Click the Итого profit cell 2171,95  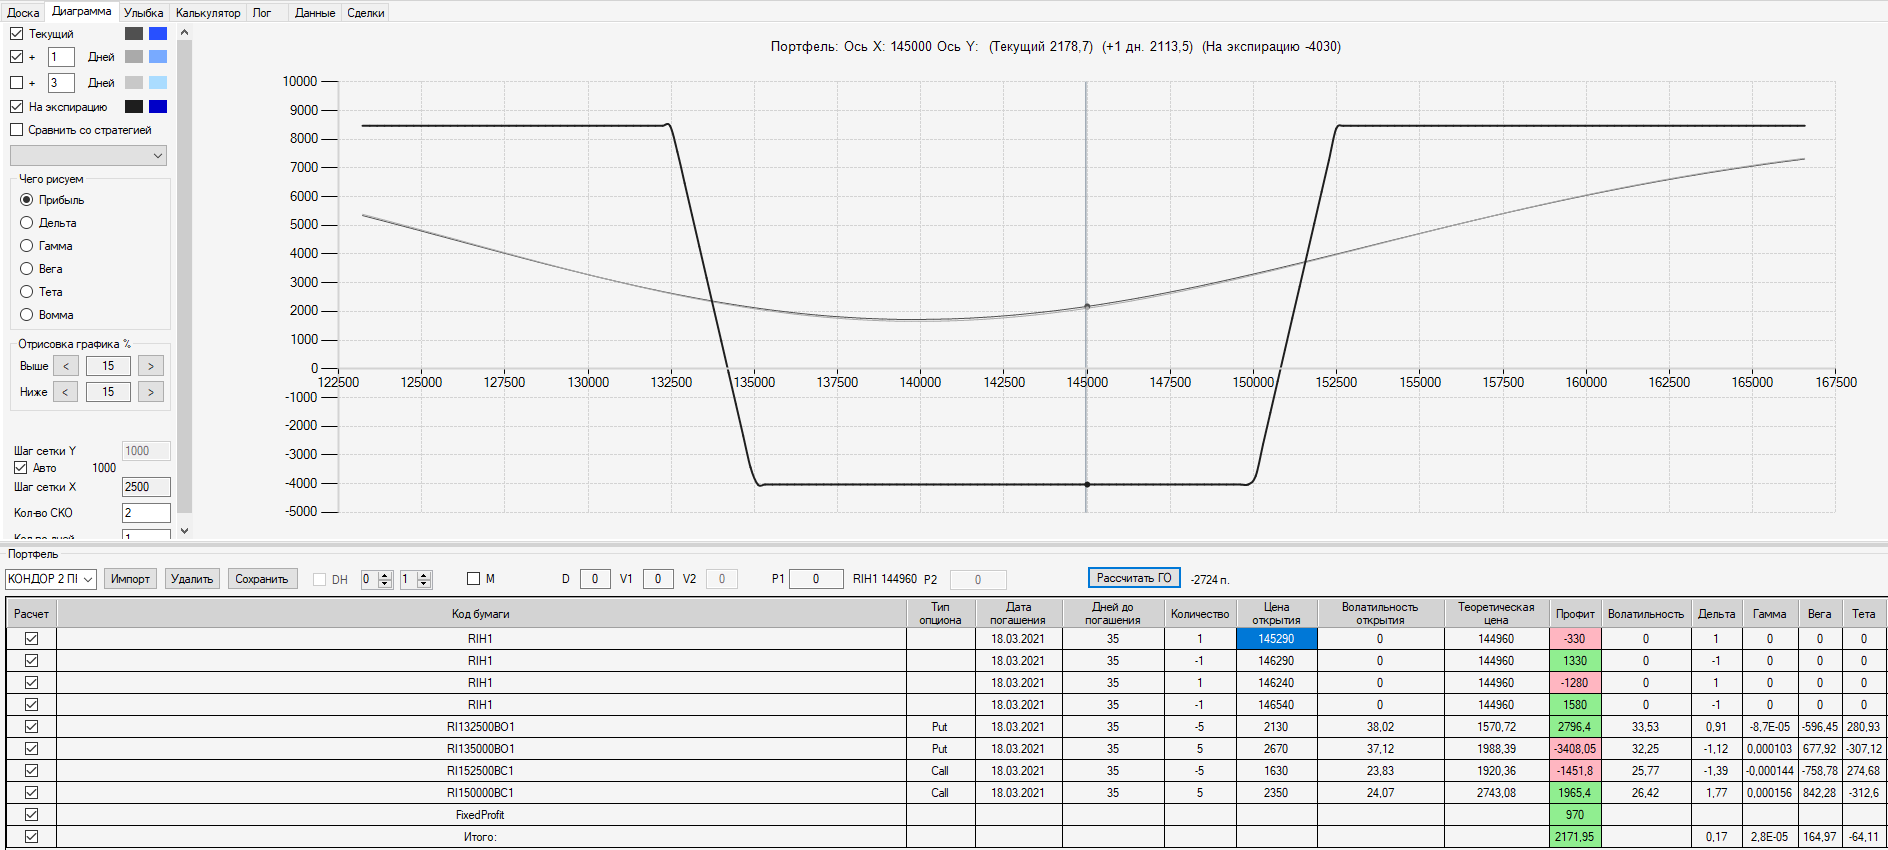(x=1575, y=837)
